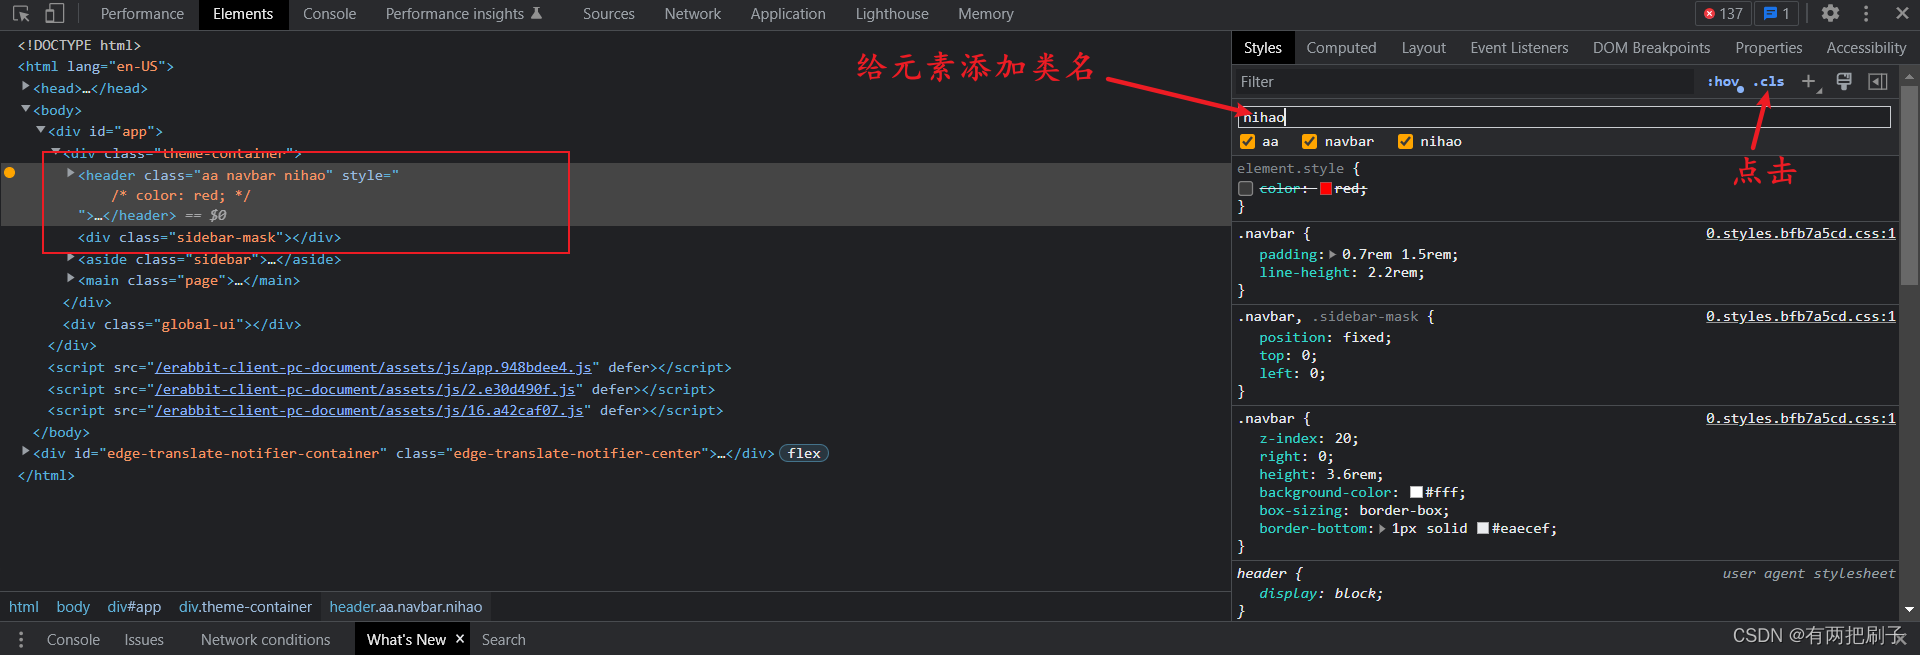Expand the padding shorthand property

1332,255
